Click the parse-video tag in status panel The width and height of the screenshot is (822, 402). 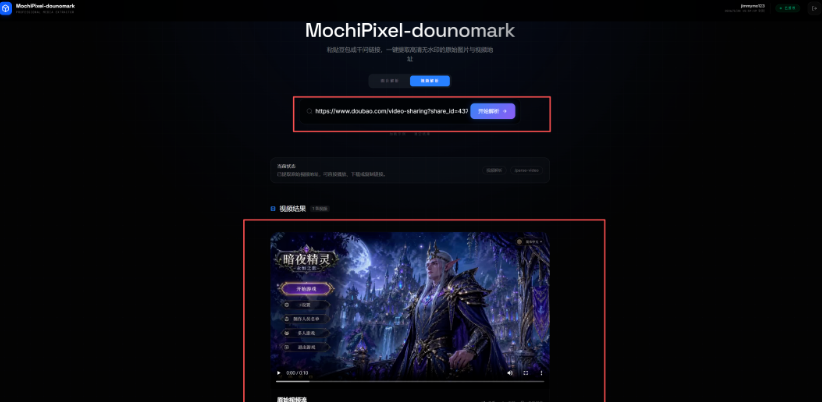tap(526, 170)
